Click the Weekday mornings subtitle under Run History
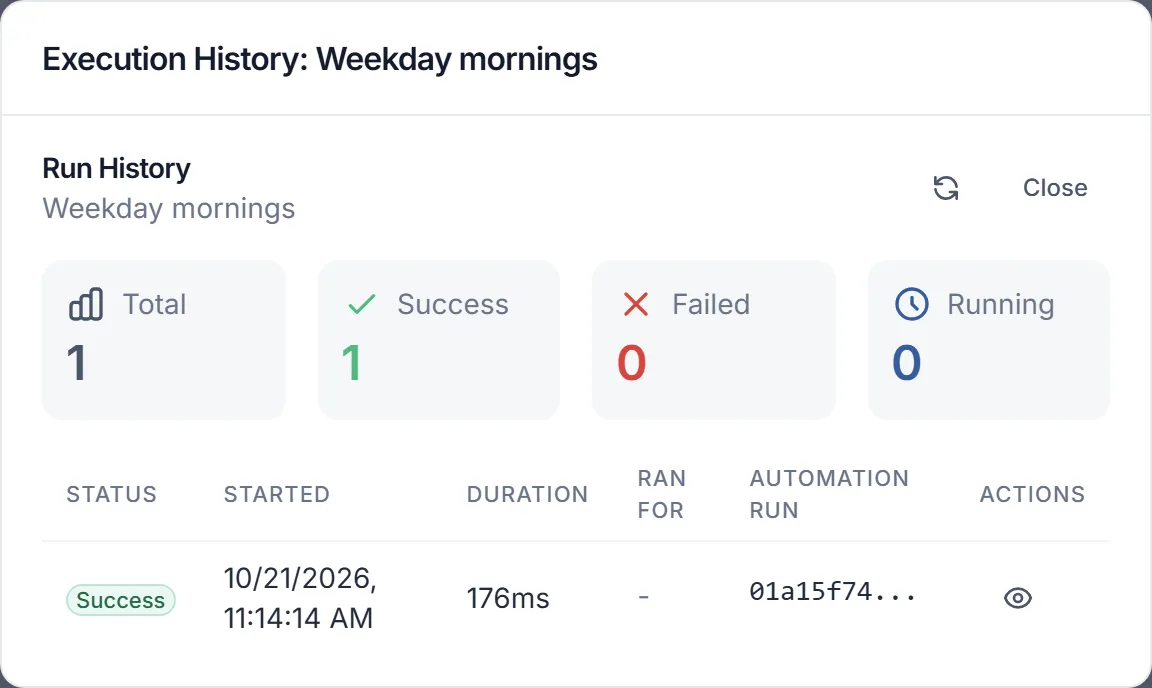1152x688 pixels. pos(168,209)
